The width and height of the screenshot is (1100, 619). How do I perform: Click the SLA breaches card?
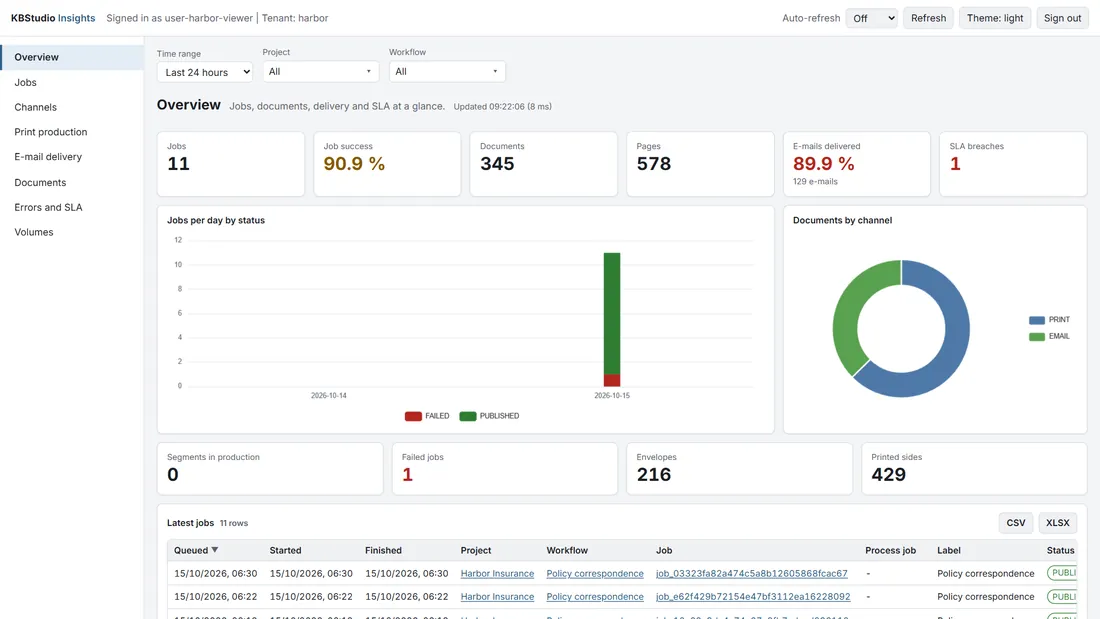click(x=1013, y=164)
